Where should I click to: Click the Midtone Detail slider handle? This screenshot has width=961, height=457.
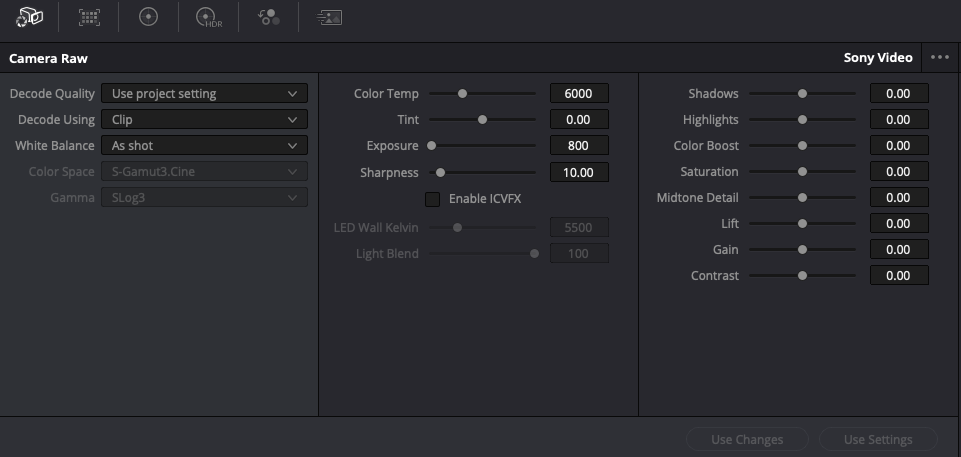[802, 198]
